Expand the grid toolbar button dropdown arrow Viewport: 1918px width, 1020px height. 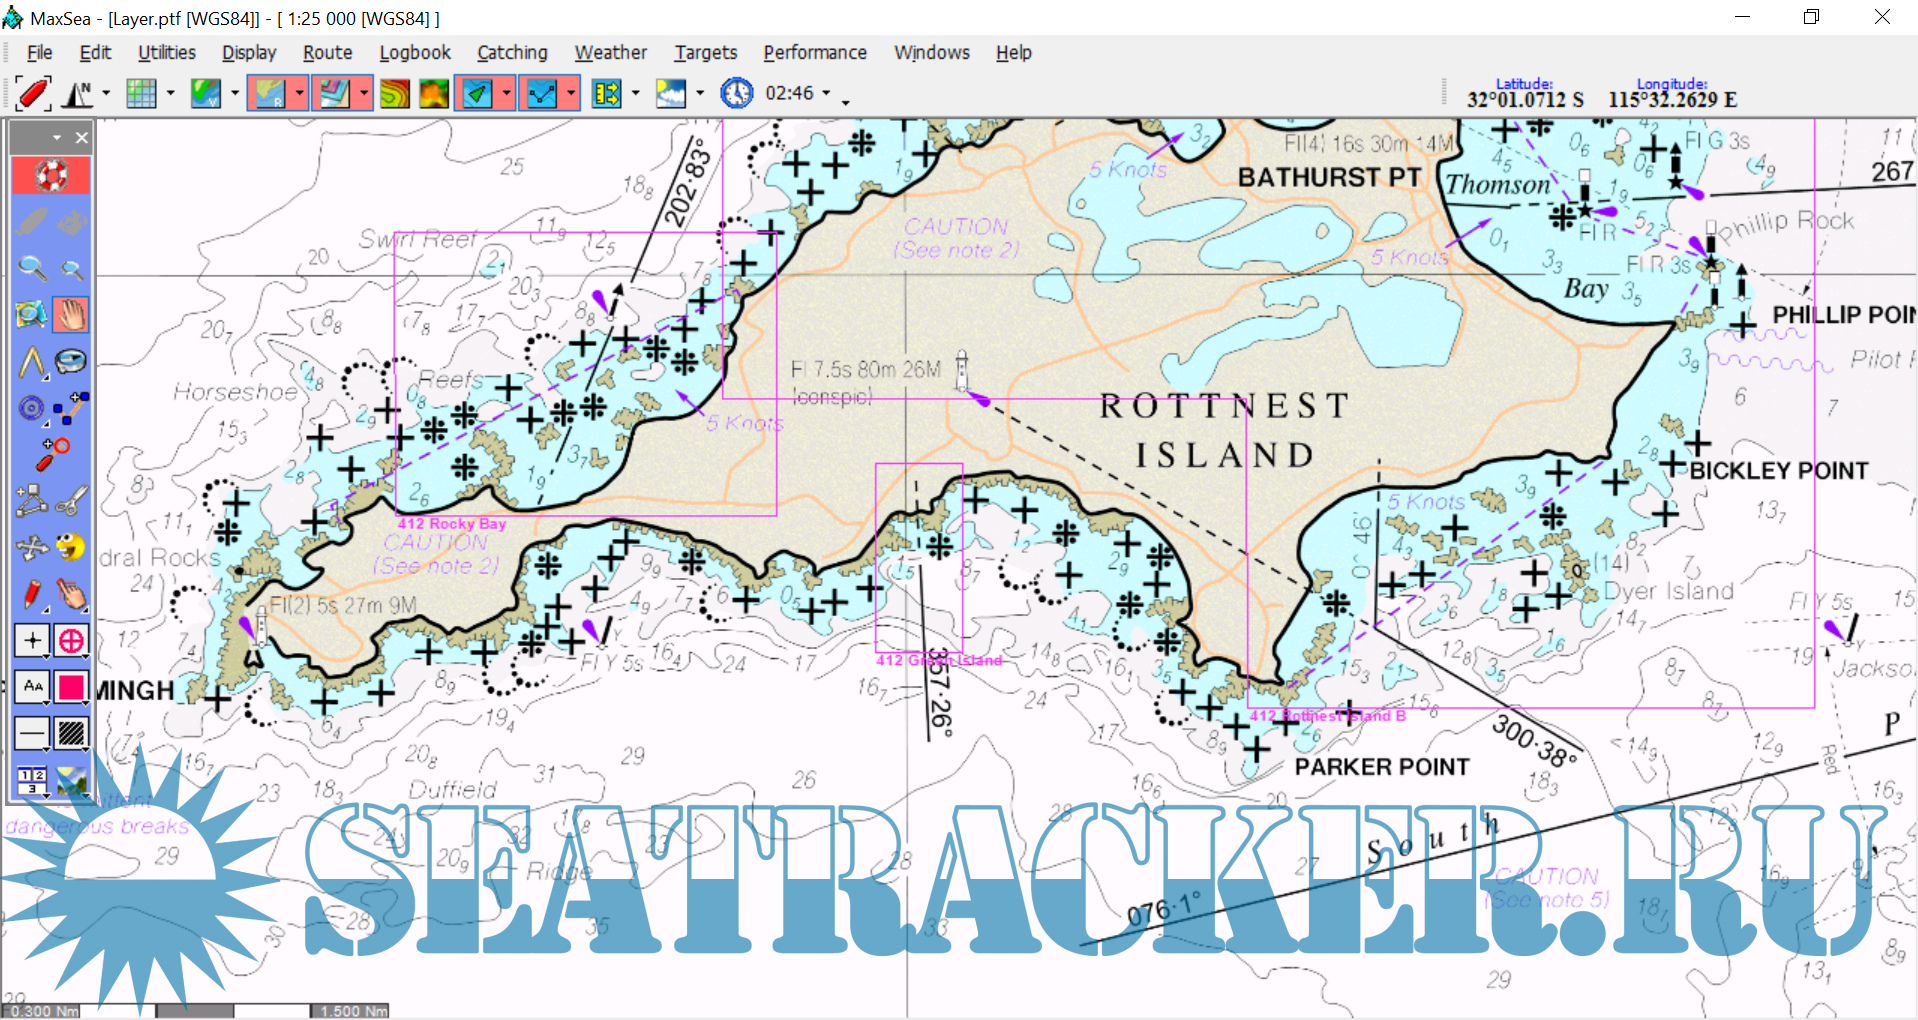point(170,94)
